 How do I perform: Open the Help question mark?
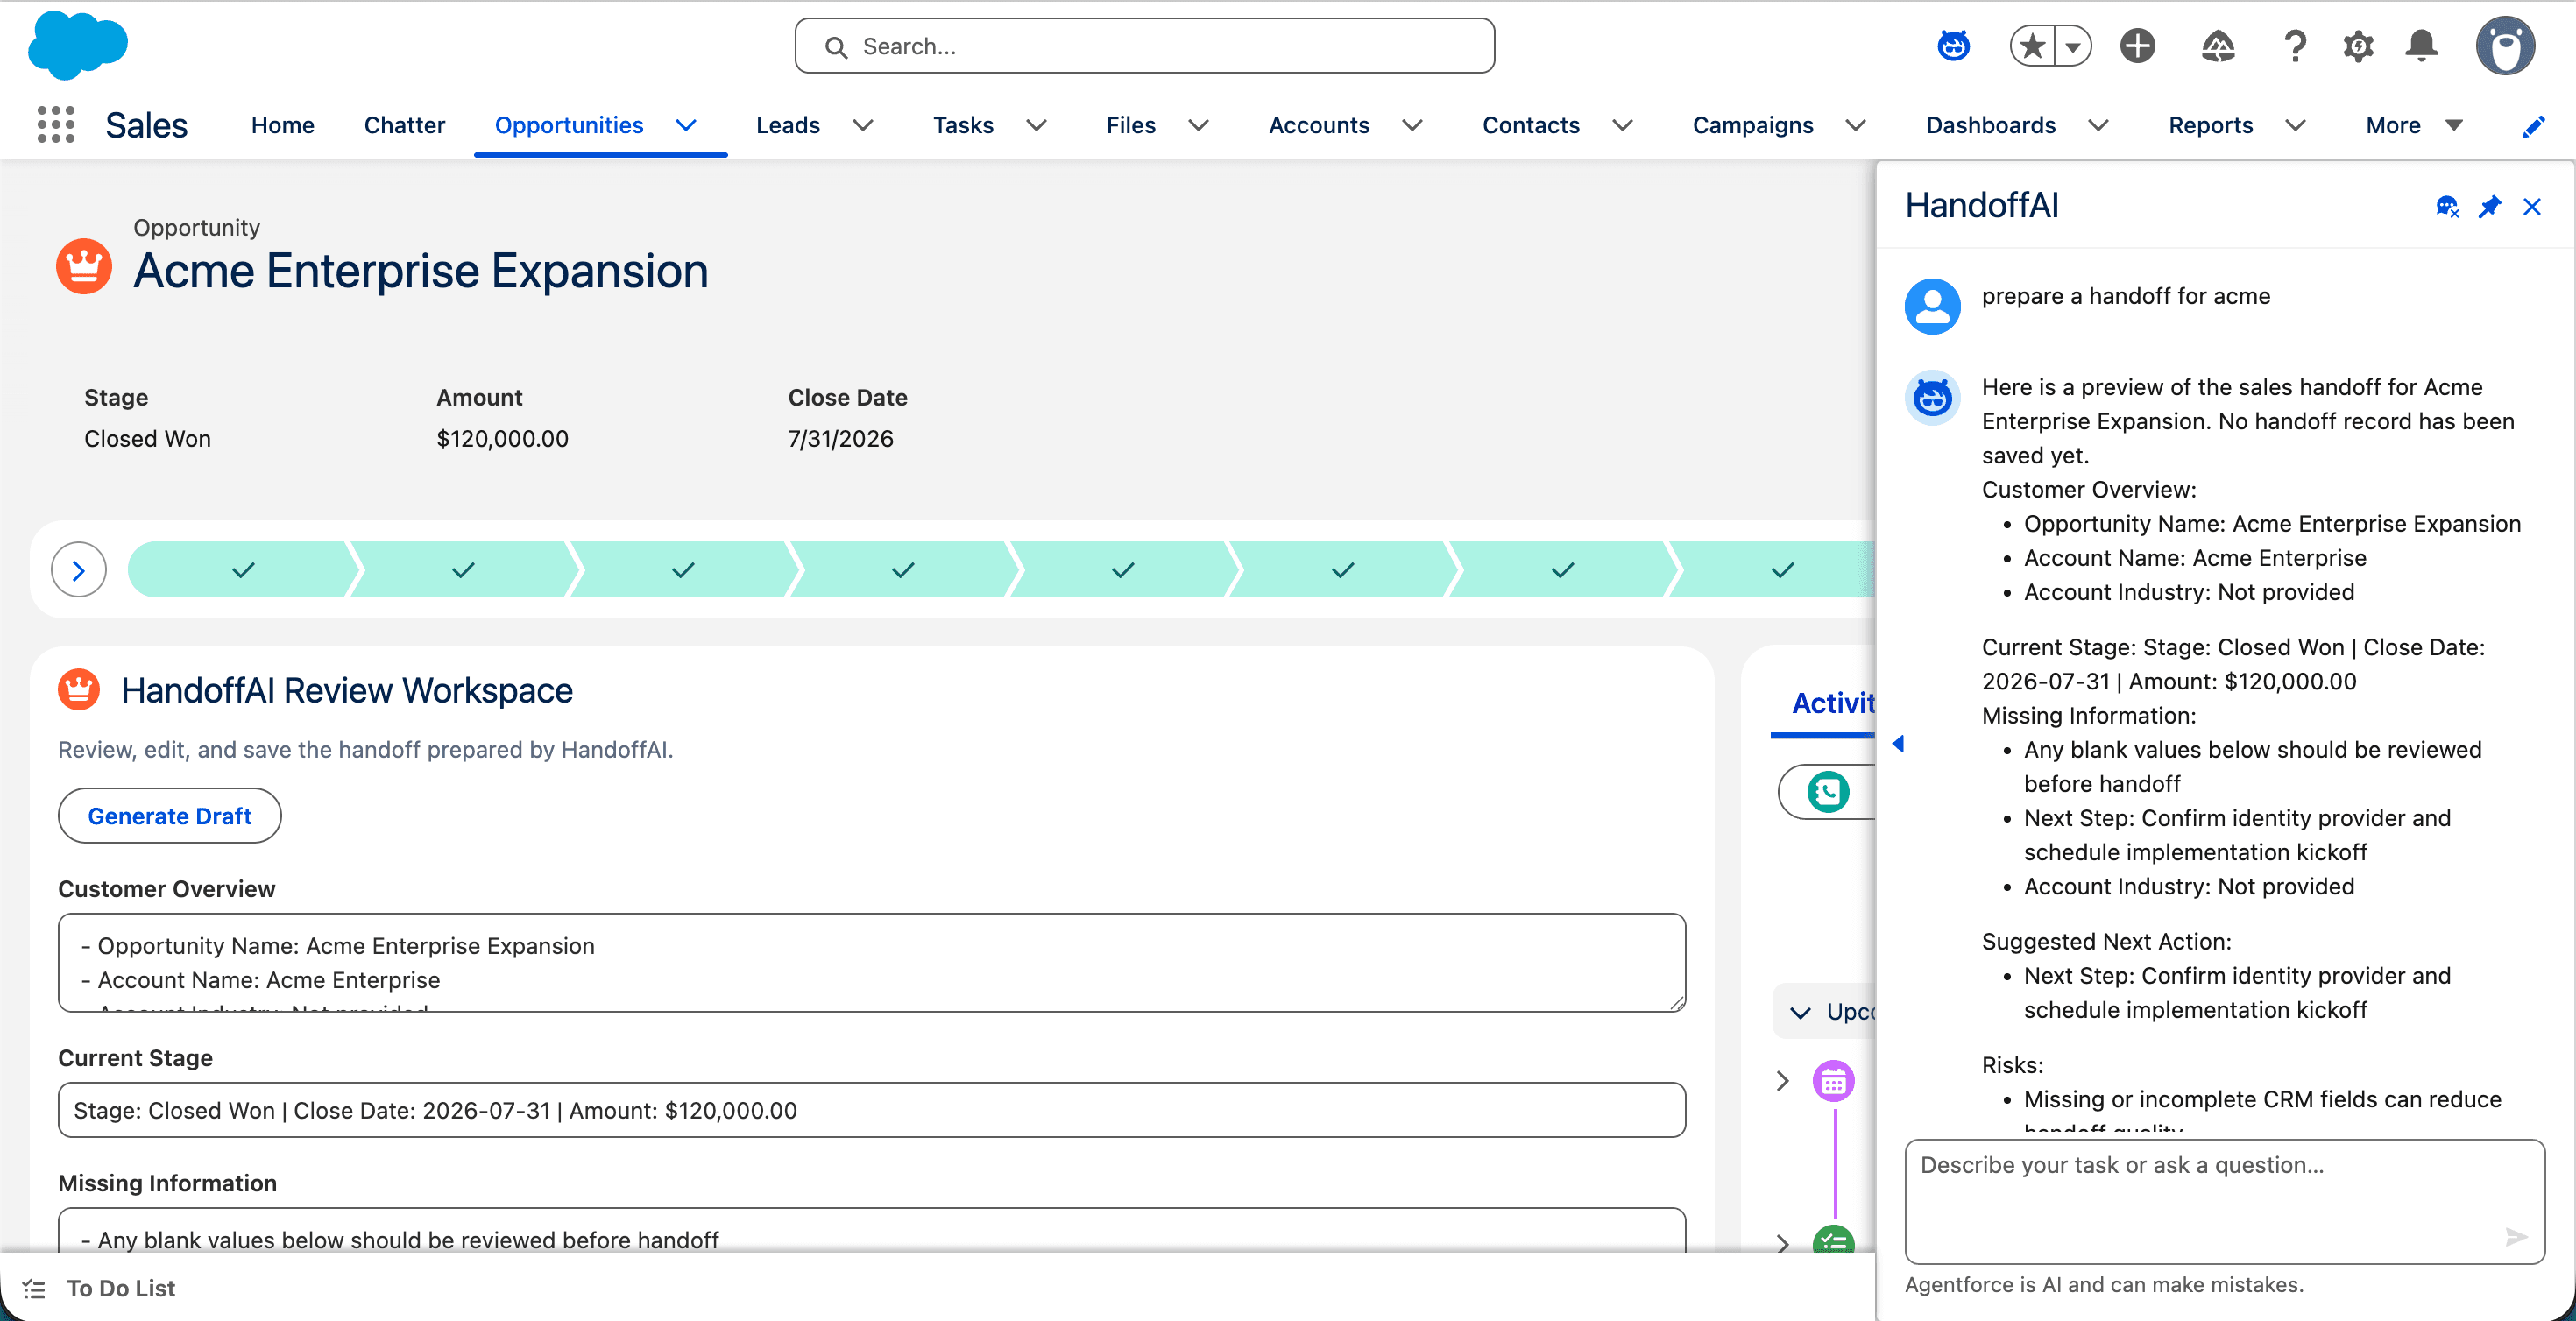pos(2295,46)
